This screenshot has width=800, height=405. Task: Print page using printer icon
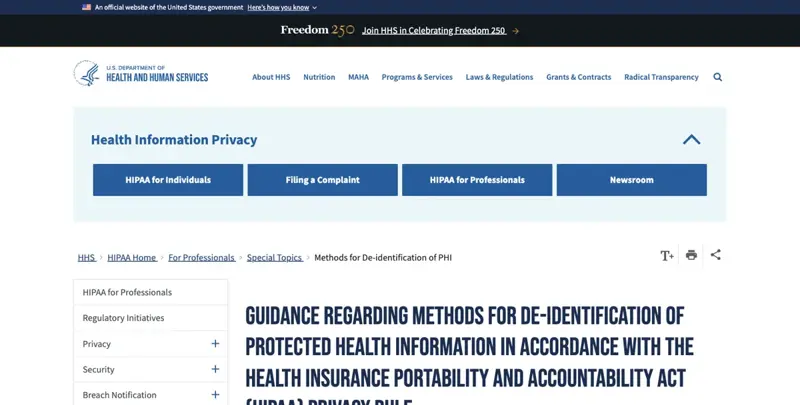(691, 255)
